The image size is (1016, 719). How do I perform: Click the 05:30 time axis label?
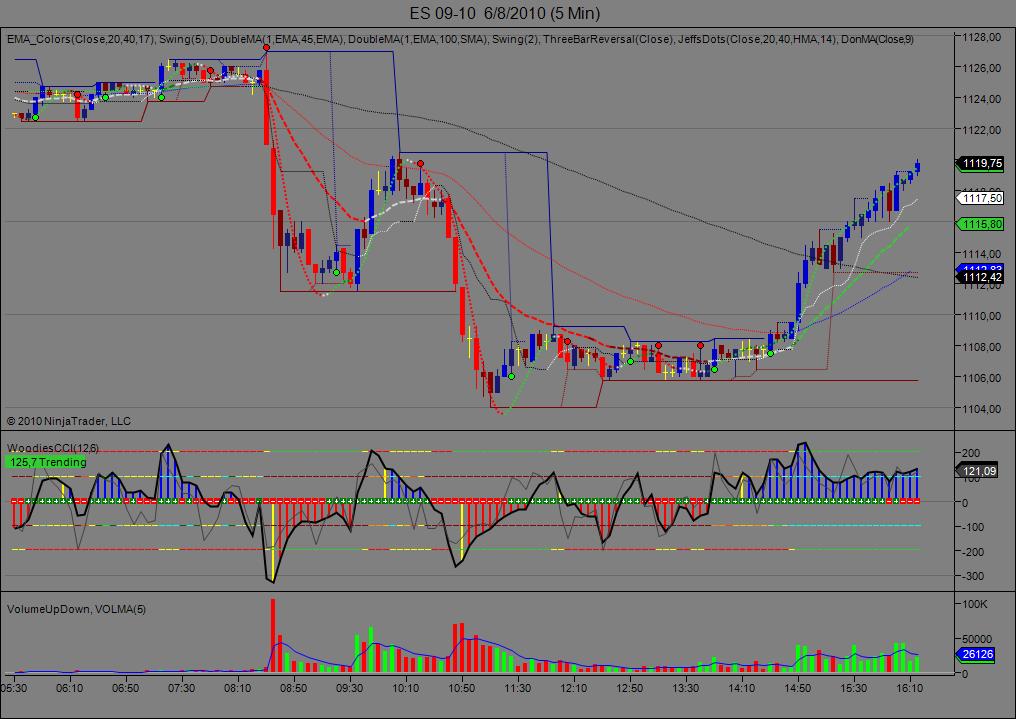coord(14,688)
